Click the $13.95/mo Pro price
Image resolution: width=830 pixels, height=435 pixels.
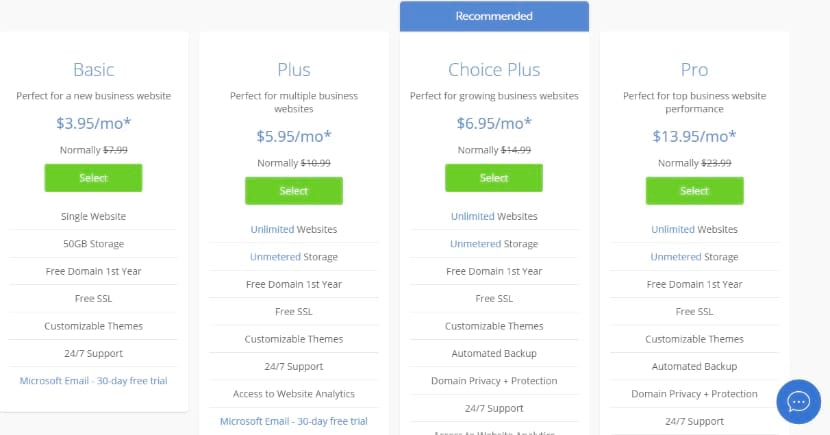[694, 137]
